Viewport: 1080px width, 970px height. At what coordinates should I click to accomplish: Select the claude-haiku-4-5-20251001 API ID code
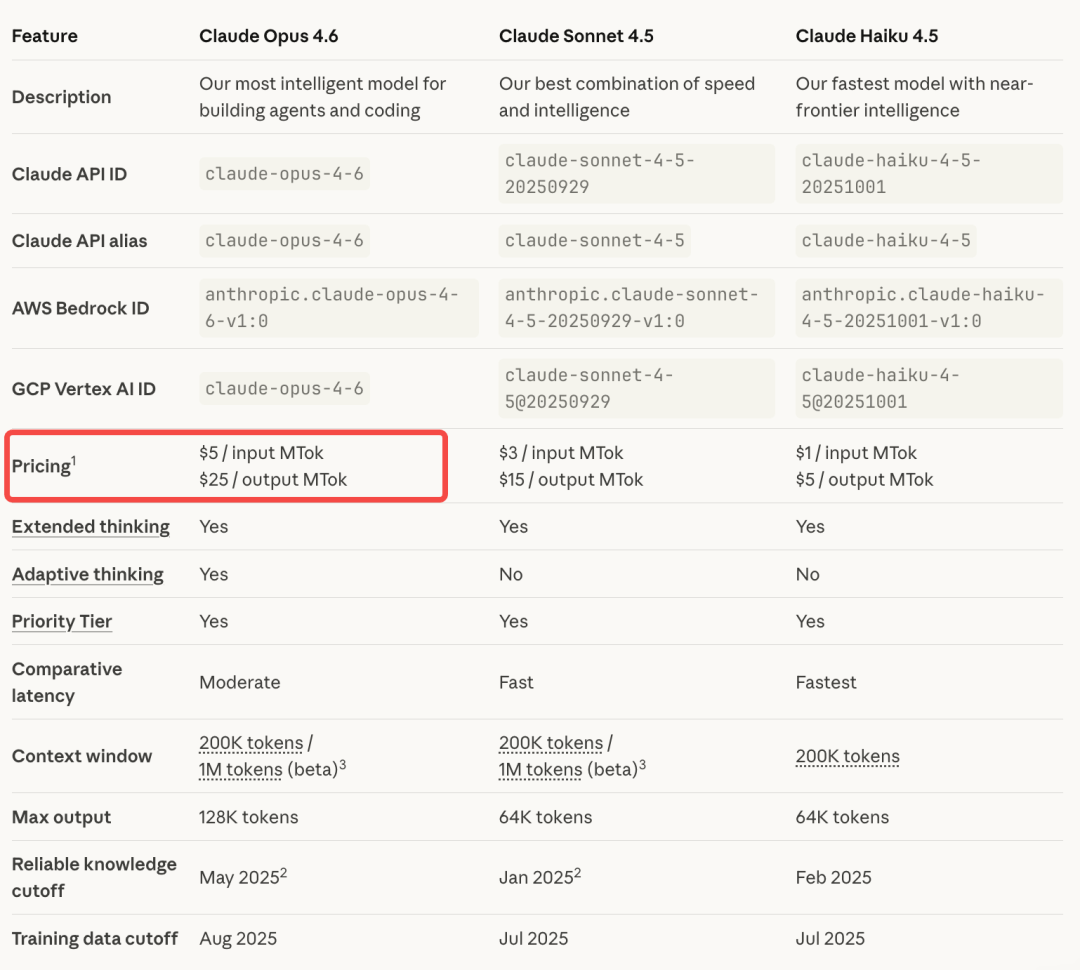(891, 173)
